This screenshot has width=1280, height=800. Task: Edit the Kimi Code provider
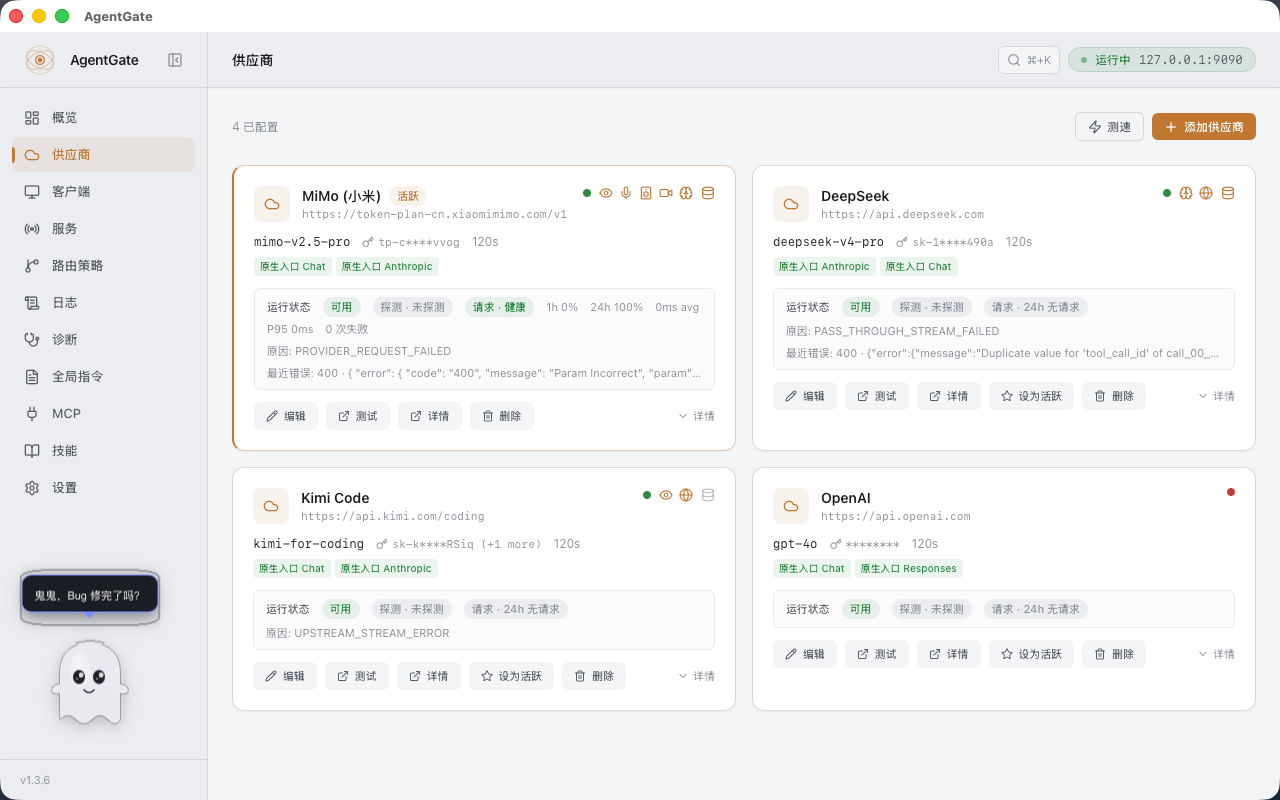pyautogui.click(x=285, y=676)
